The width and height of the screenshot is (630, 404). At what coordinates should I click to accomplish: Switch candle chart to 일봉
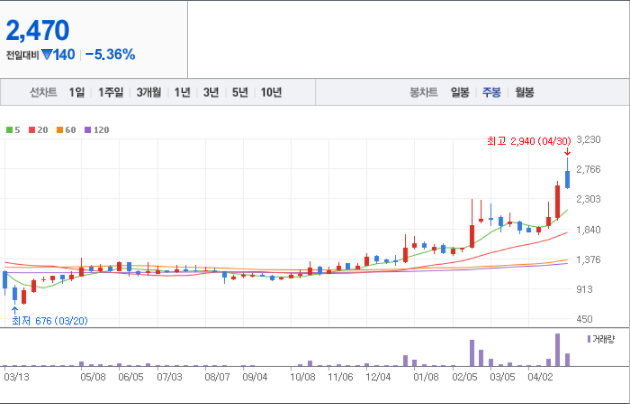coord(460,92)
